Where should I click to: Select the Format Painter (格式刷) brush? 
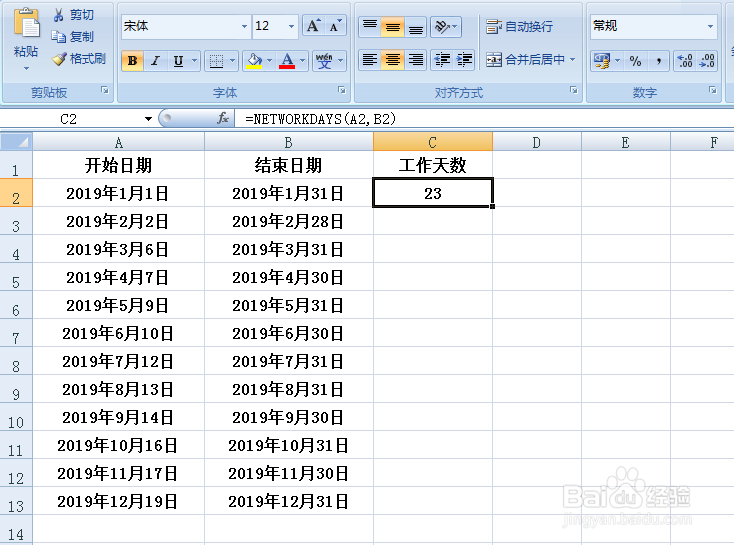pos(59,59)
